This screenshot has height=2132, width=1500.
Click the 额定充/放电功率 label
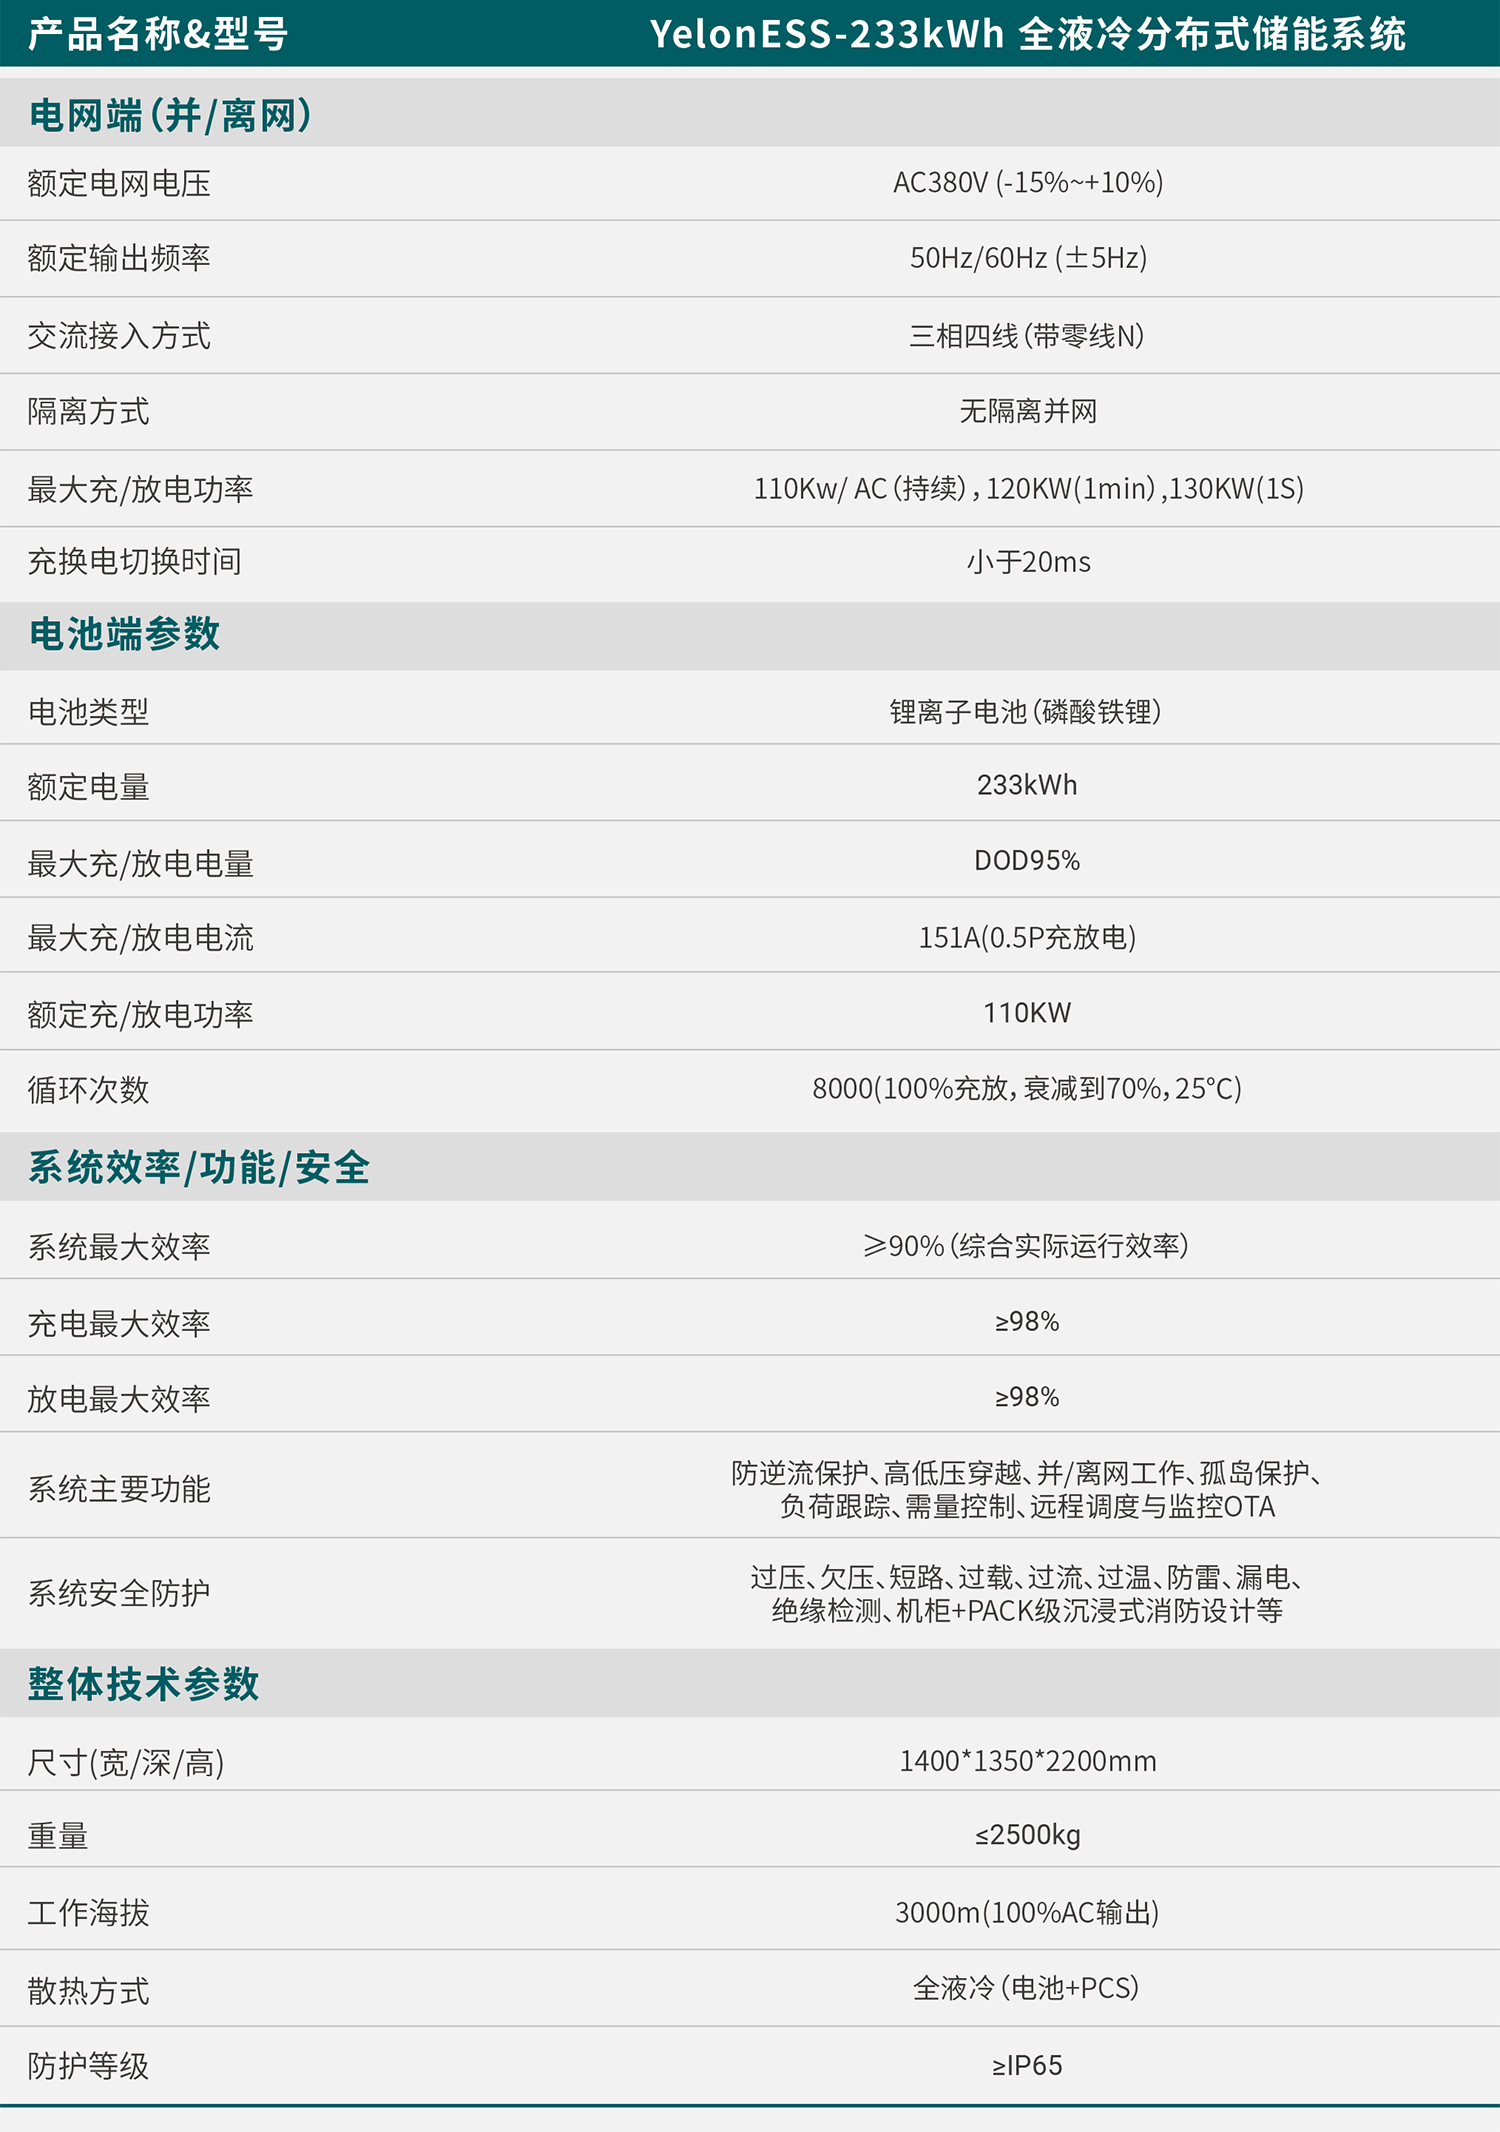(141, 1015)
